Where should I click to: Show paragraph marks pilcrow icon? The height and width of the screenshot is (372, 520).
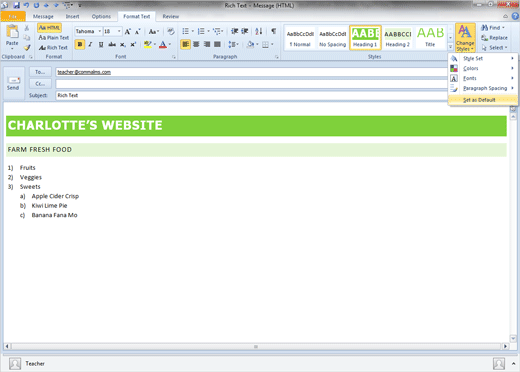[x=273, y=31]
